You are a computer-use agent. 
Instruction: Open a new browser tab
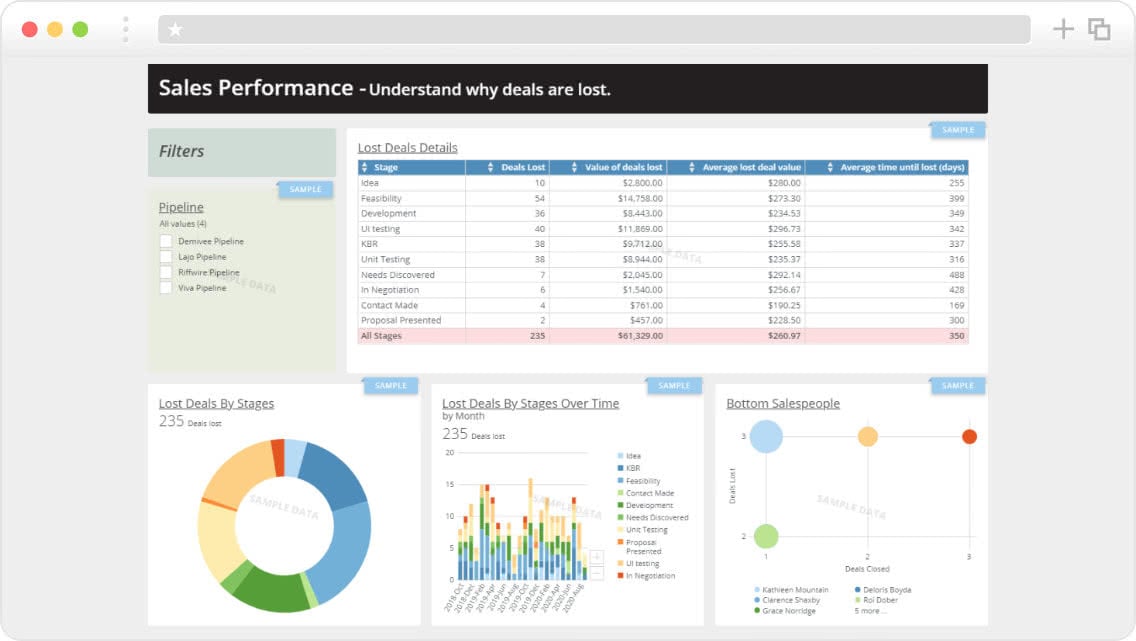(1063, 28)
